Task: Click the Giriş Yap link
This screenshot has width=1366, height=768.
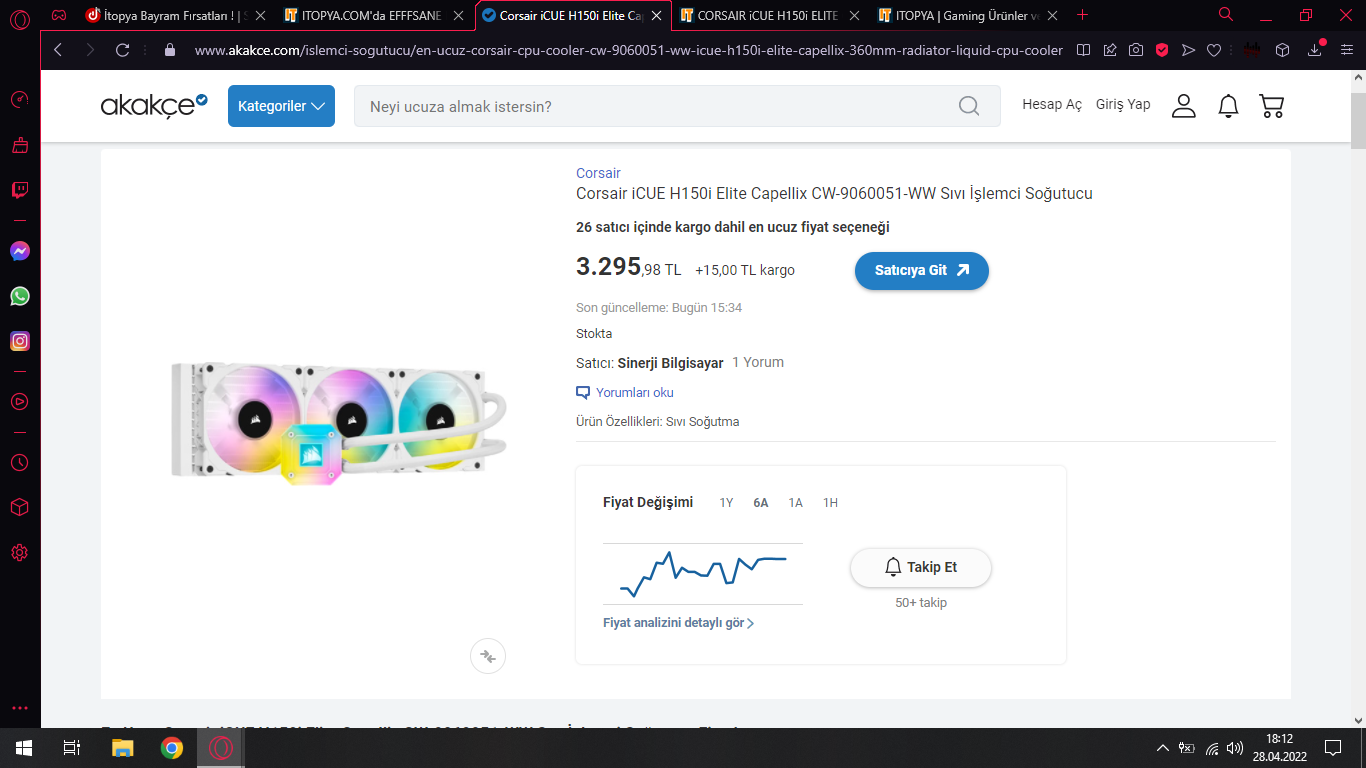Action: tap(1123, 105)
